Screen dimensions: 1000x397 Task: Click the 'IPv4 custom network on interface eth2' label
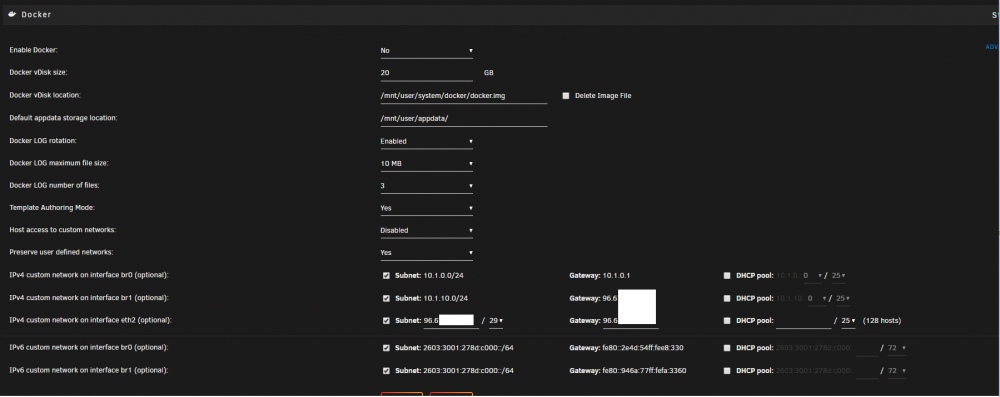91,320
